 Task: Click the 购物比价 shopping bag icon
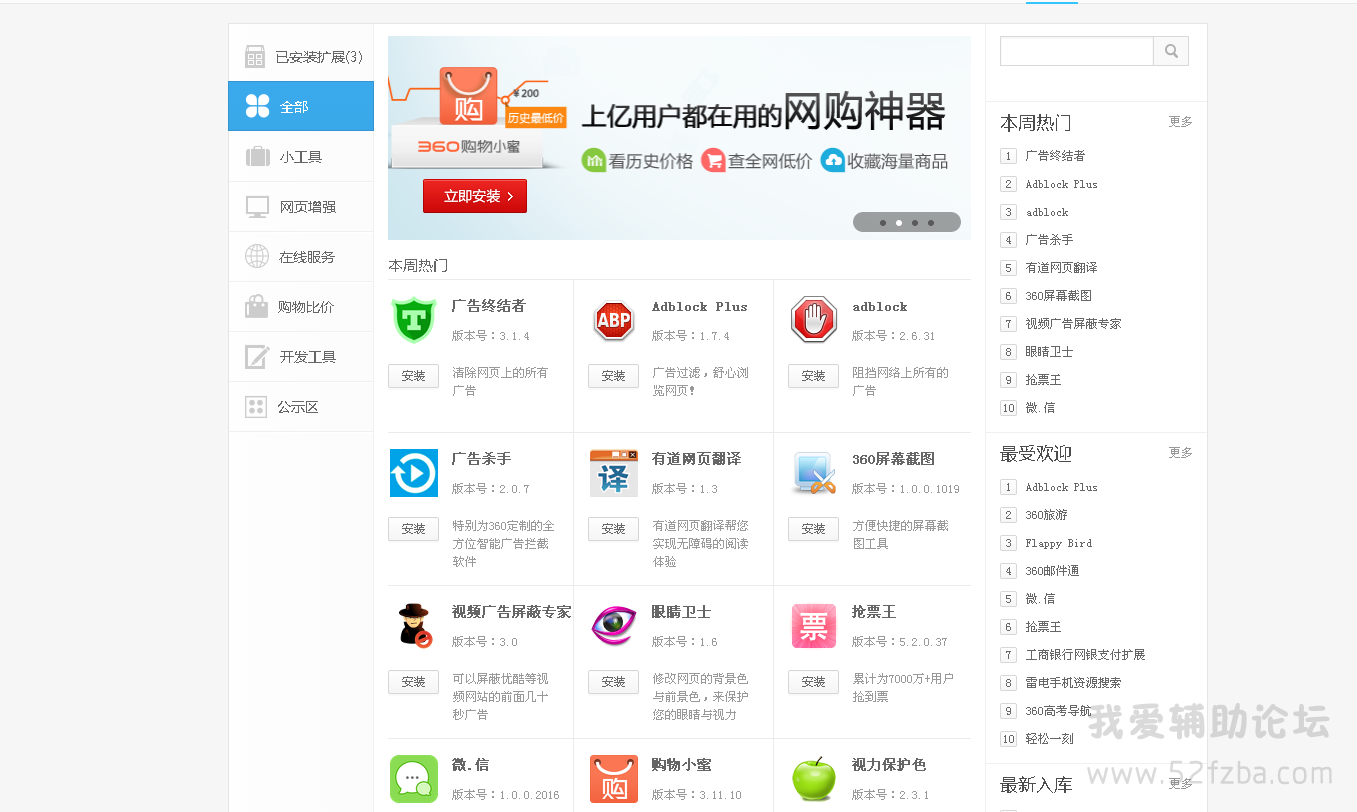(257, 307)
